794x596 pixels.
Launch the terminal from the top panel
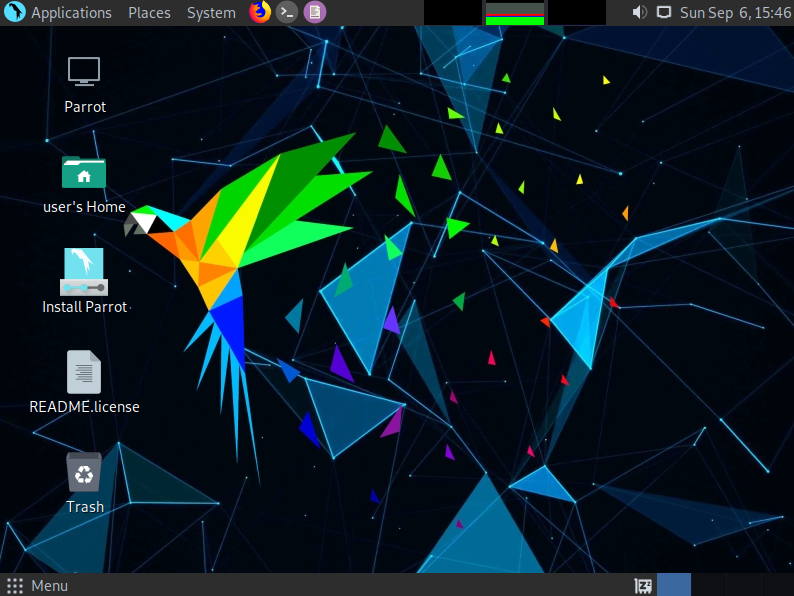pos(287,12)
